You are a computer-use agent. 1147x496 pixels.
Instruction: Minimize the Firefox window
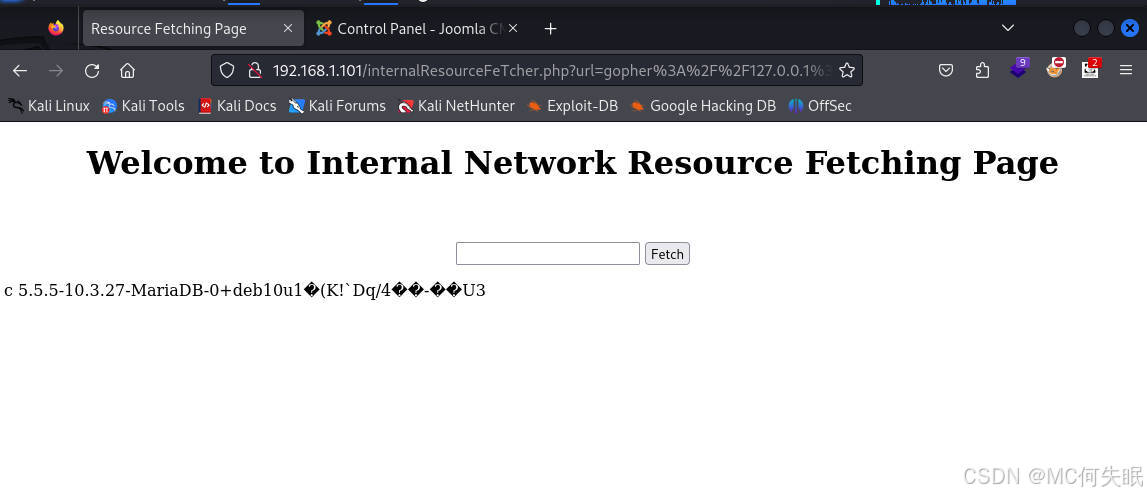pos(1082,28)
